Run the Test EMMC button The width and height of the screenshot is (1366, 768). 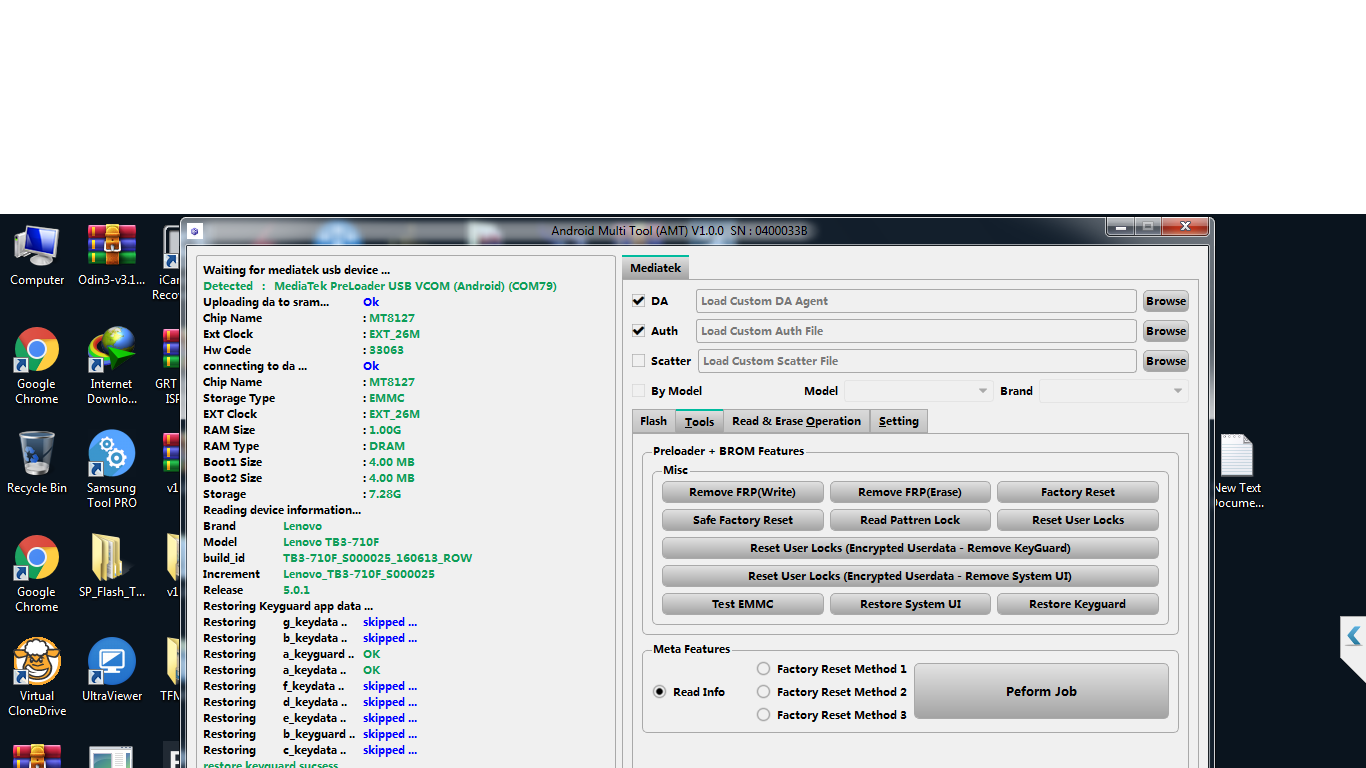coord(743,604)
